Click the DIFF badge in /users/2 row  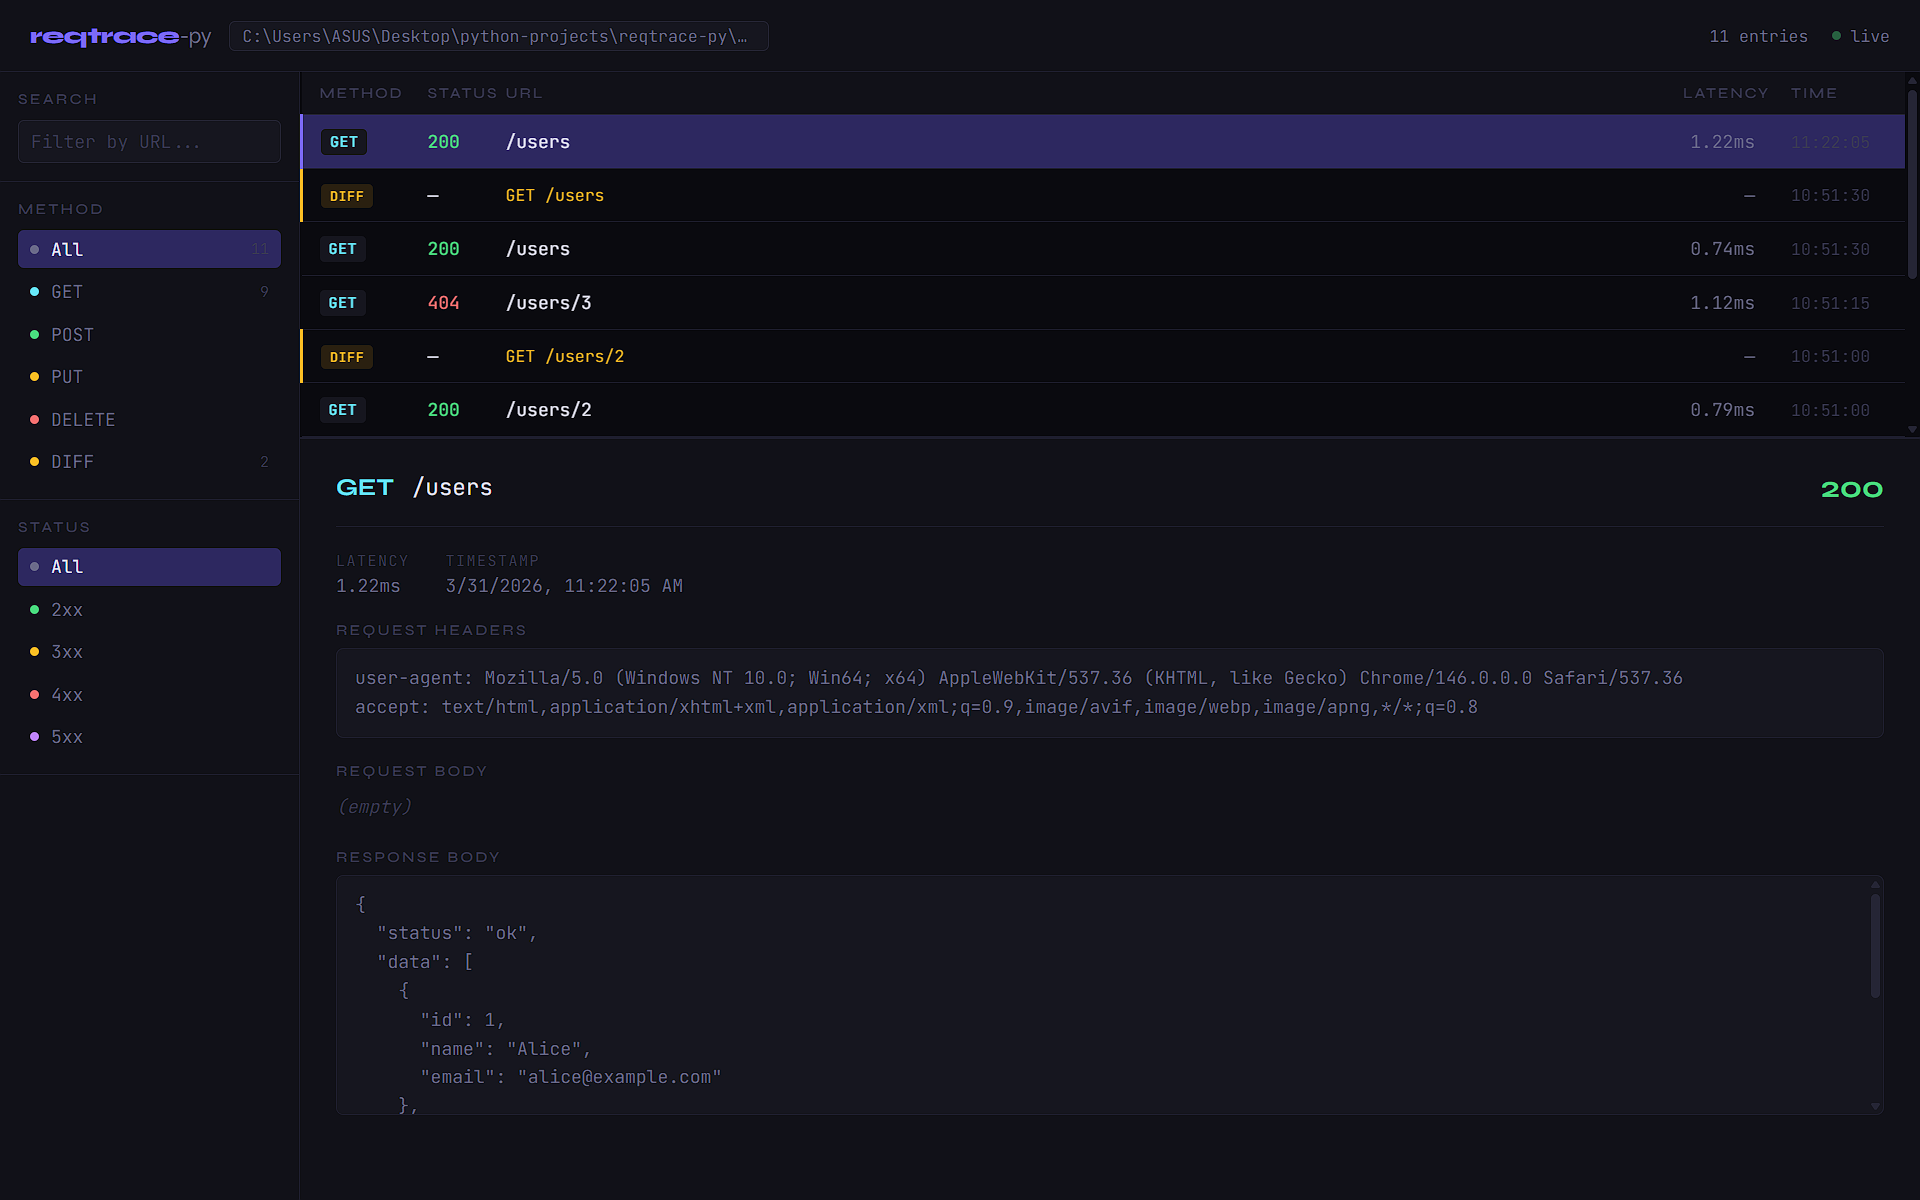pos(347,357)
